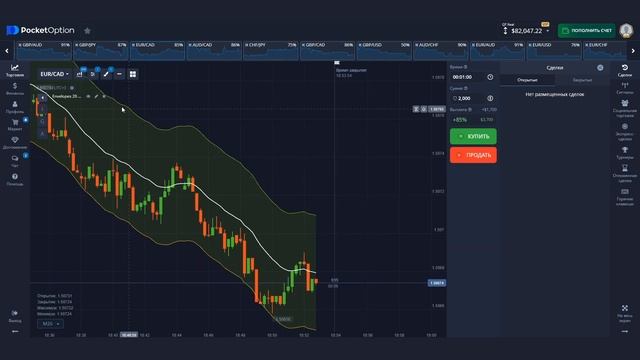
Task: Open the Help question-mark section
Action: click(15, 179)
